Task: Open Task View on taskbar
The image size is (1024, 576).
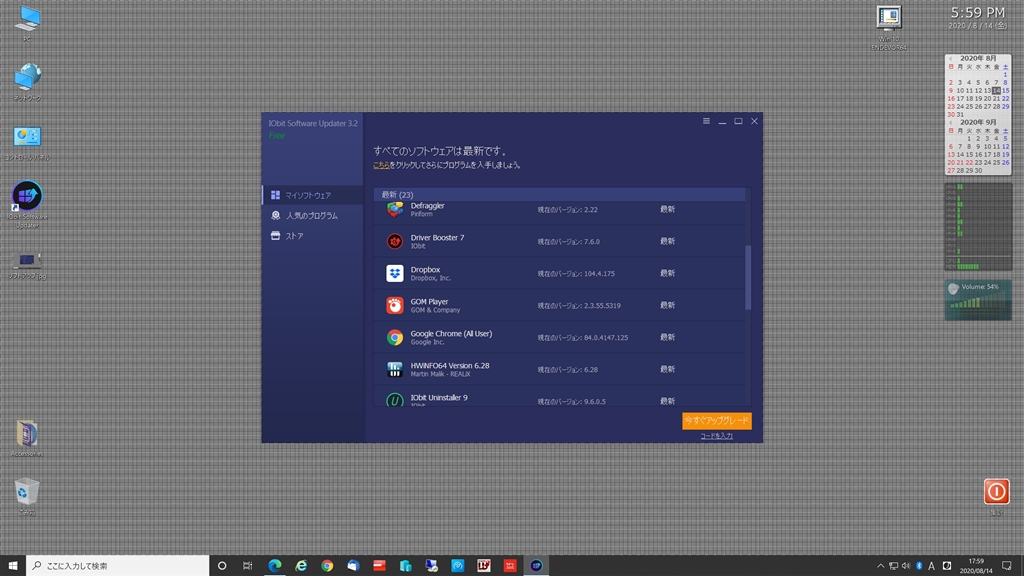Action: pos(248,566)
